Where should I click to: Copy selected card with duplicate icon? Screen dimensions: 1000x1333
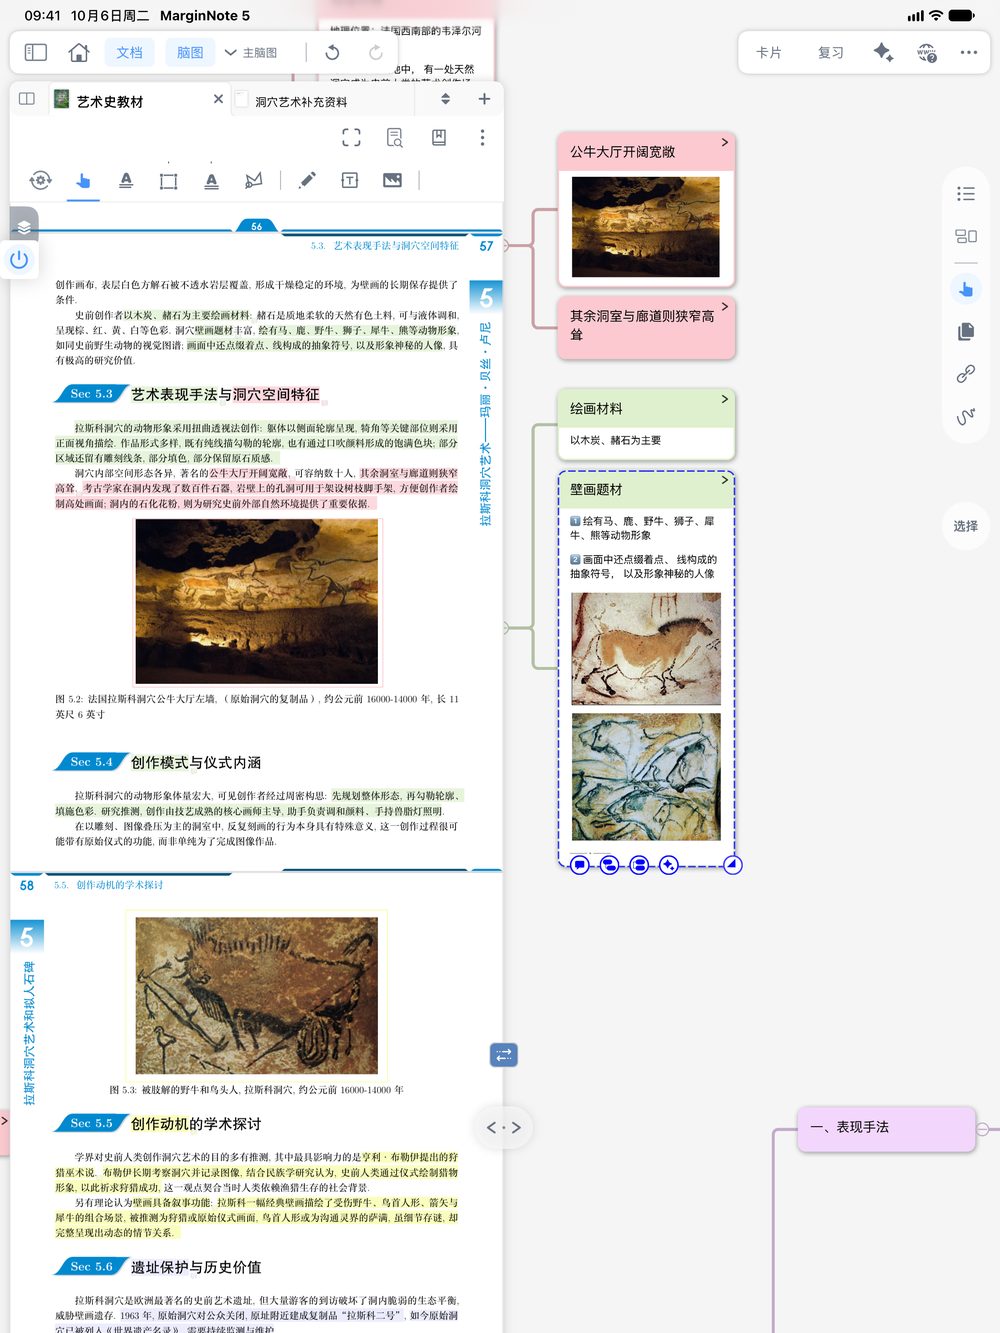[x=966, y=331]
